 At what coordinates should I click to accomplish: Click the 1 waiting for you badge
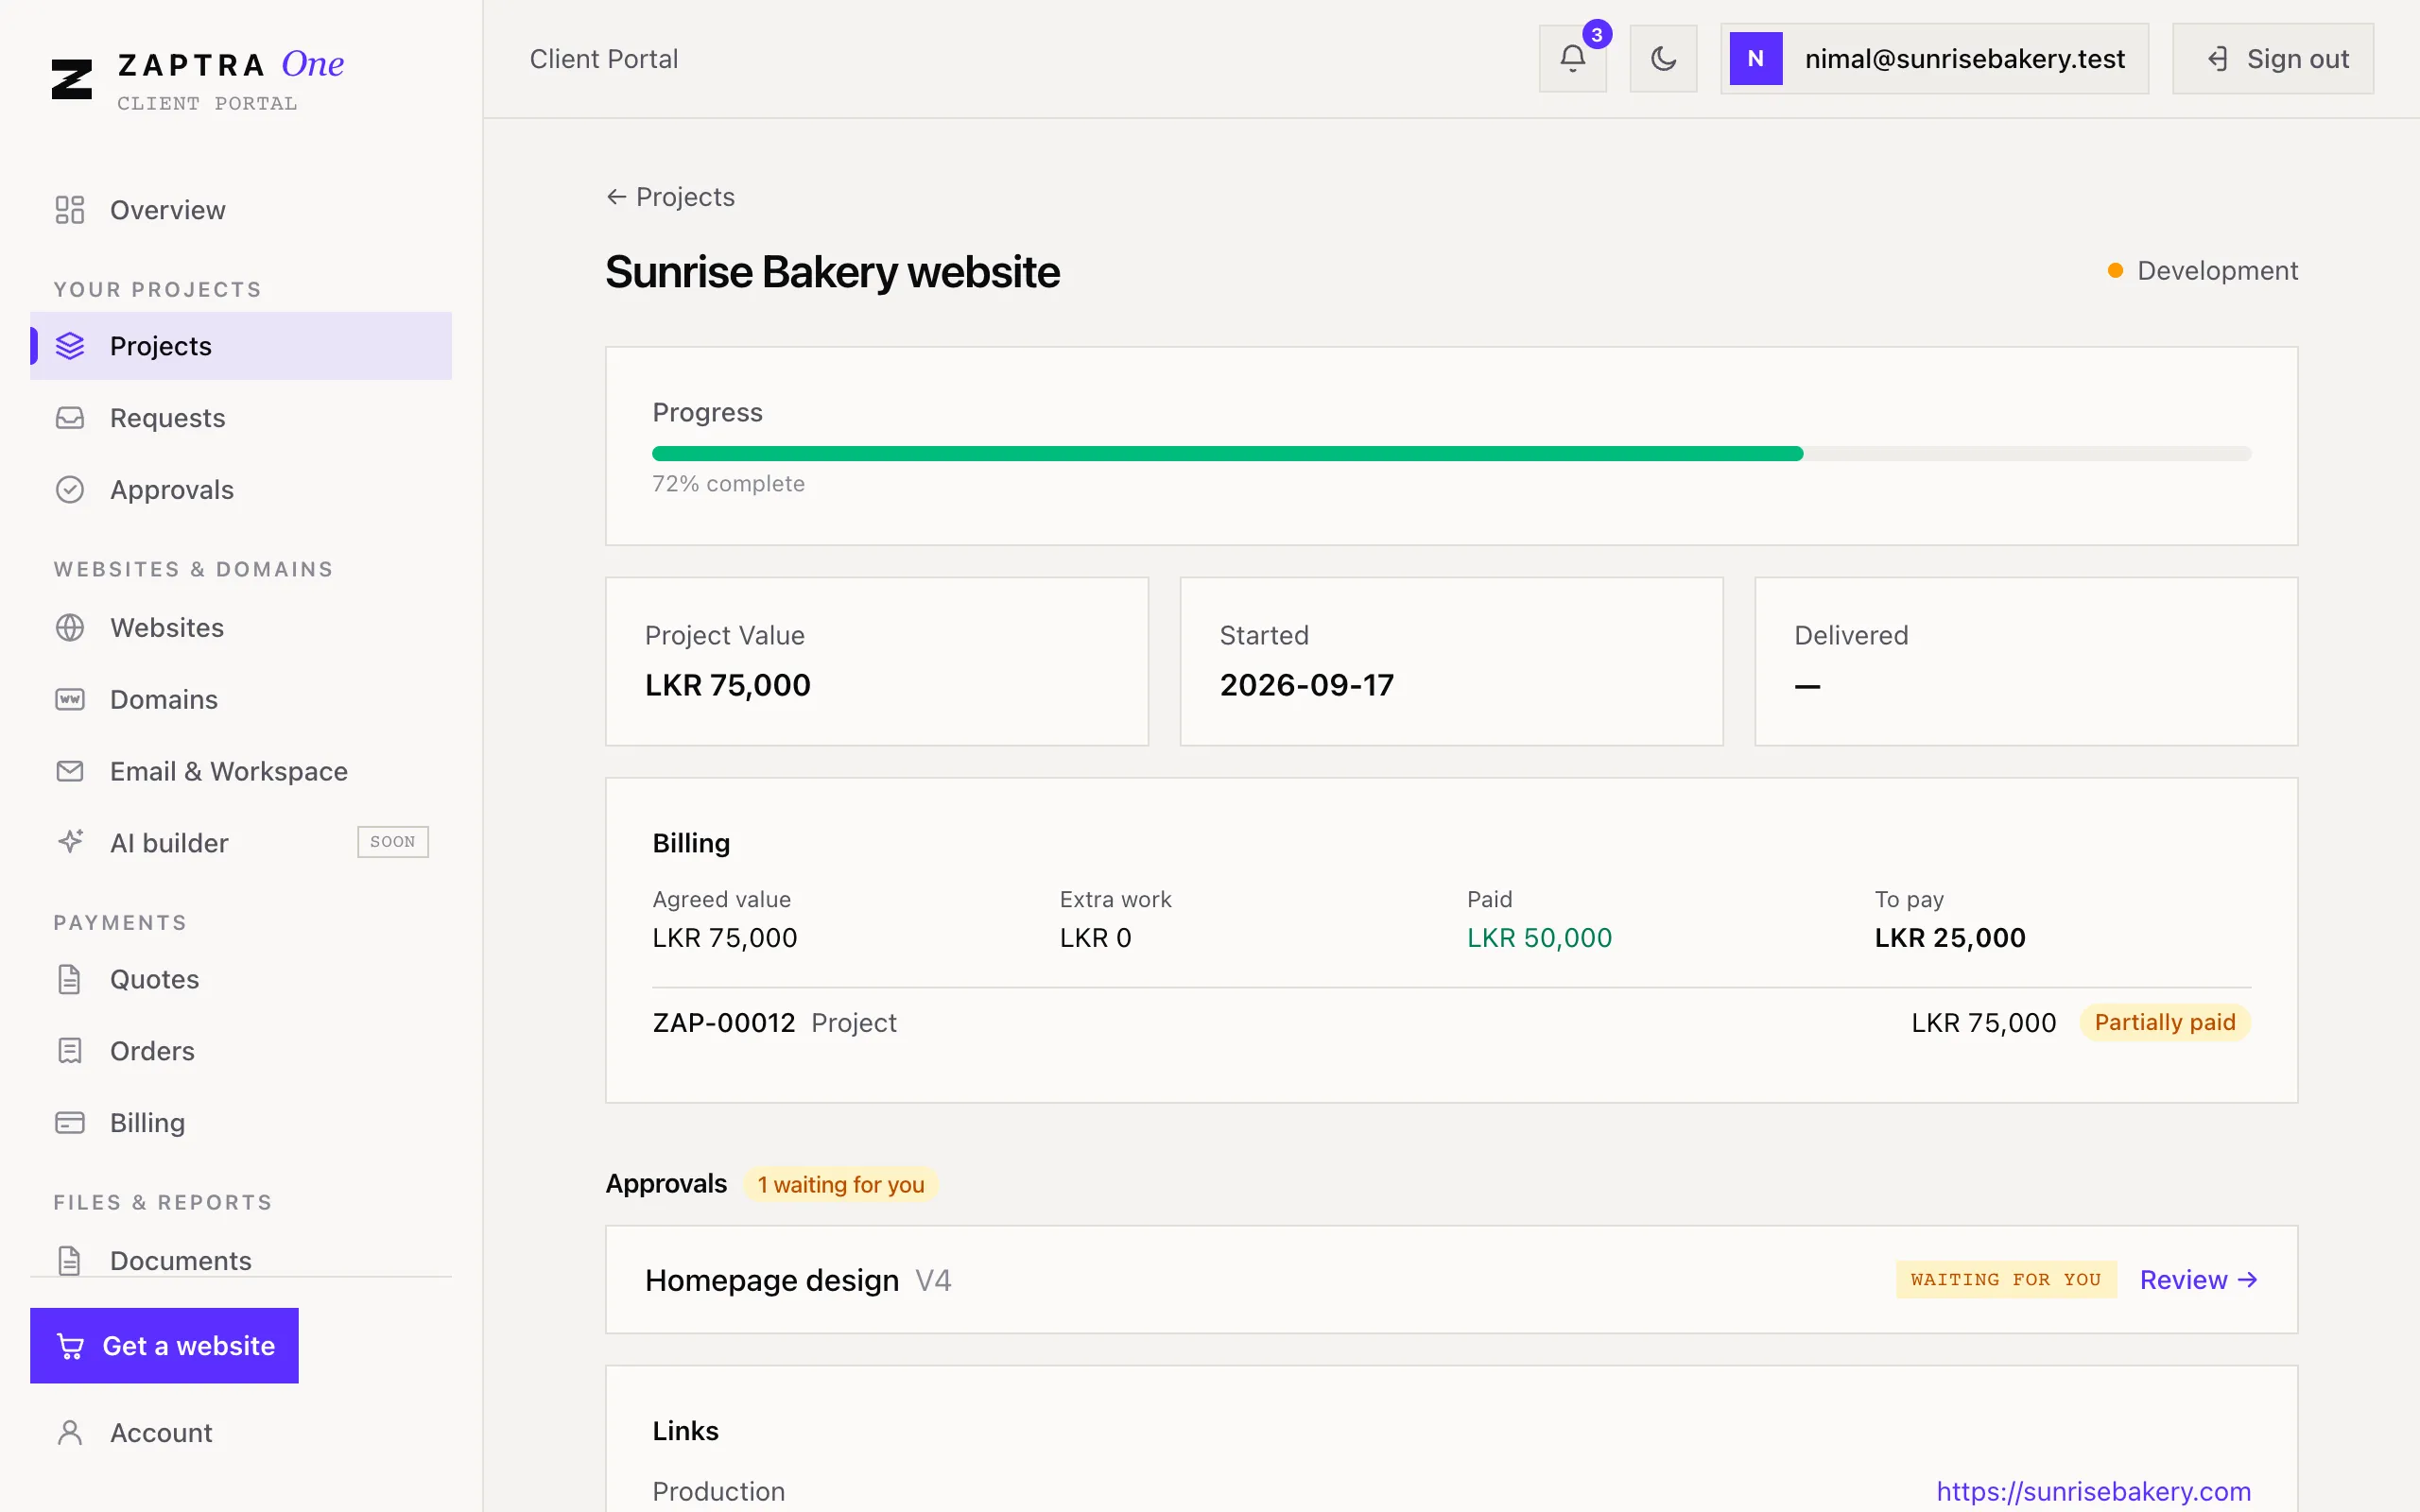[840, 1185]
